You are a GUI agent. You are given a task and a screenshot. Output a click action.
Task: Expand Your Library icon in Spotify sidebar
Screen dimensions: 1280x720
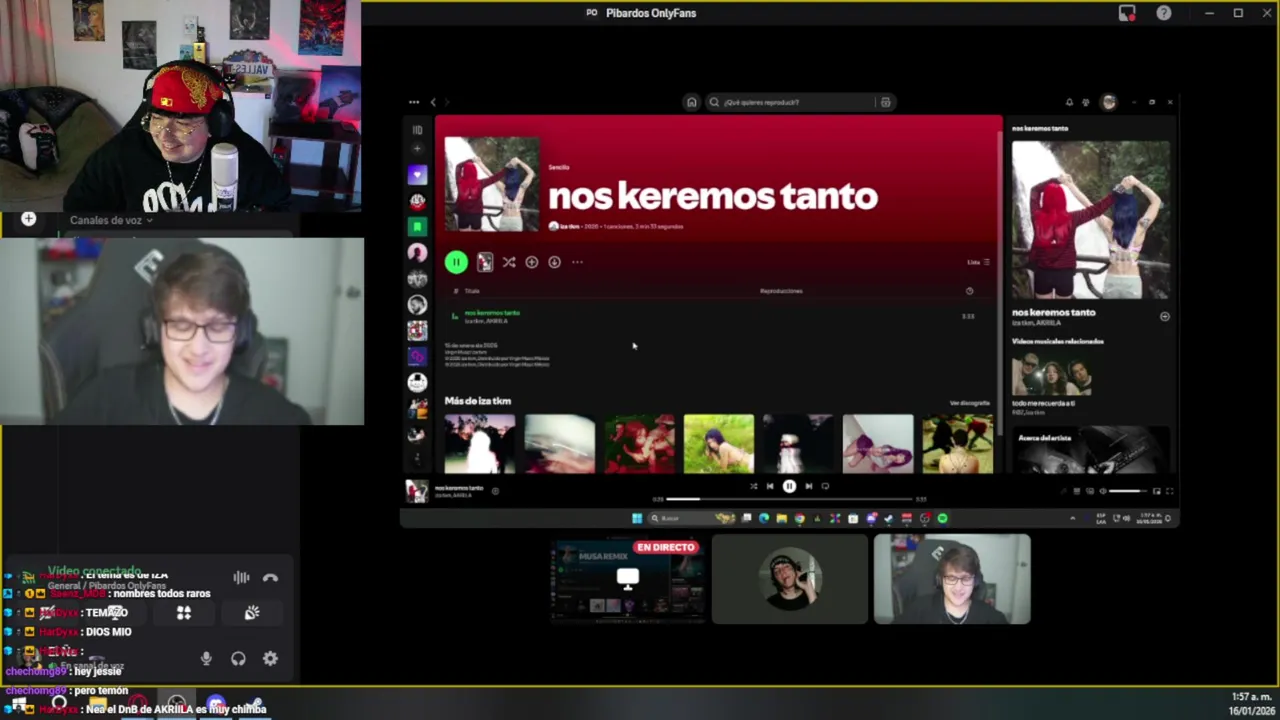click(x=417, y=130)
